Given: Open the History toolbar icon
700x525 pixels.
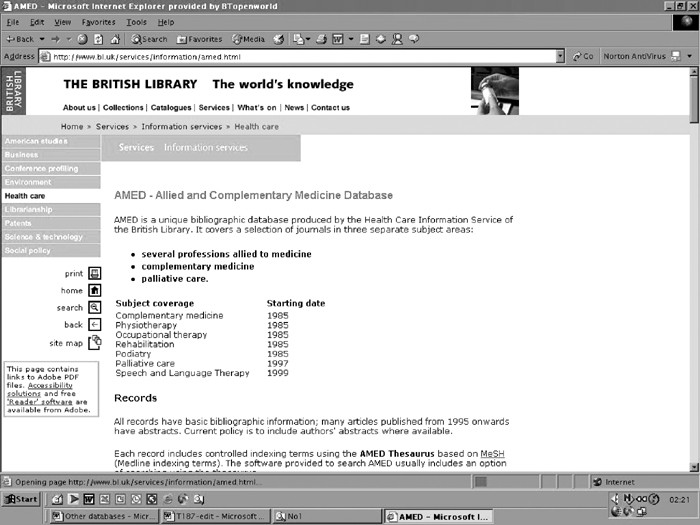Looking at the screenshot, I should (279, 39).
